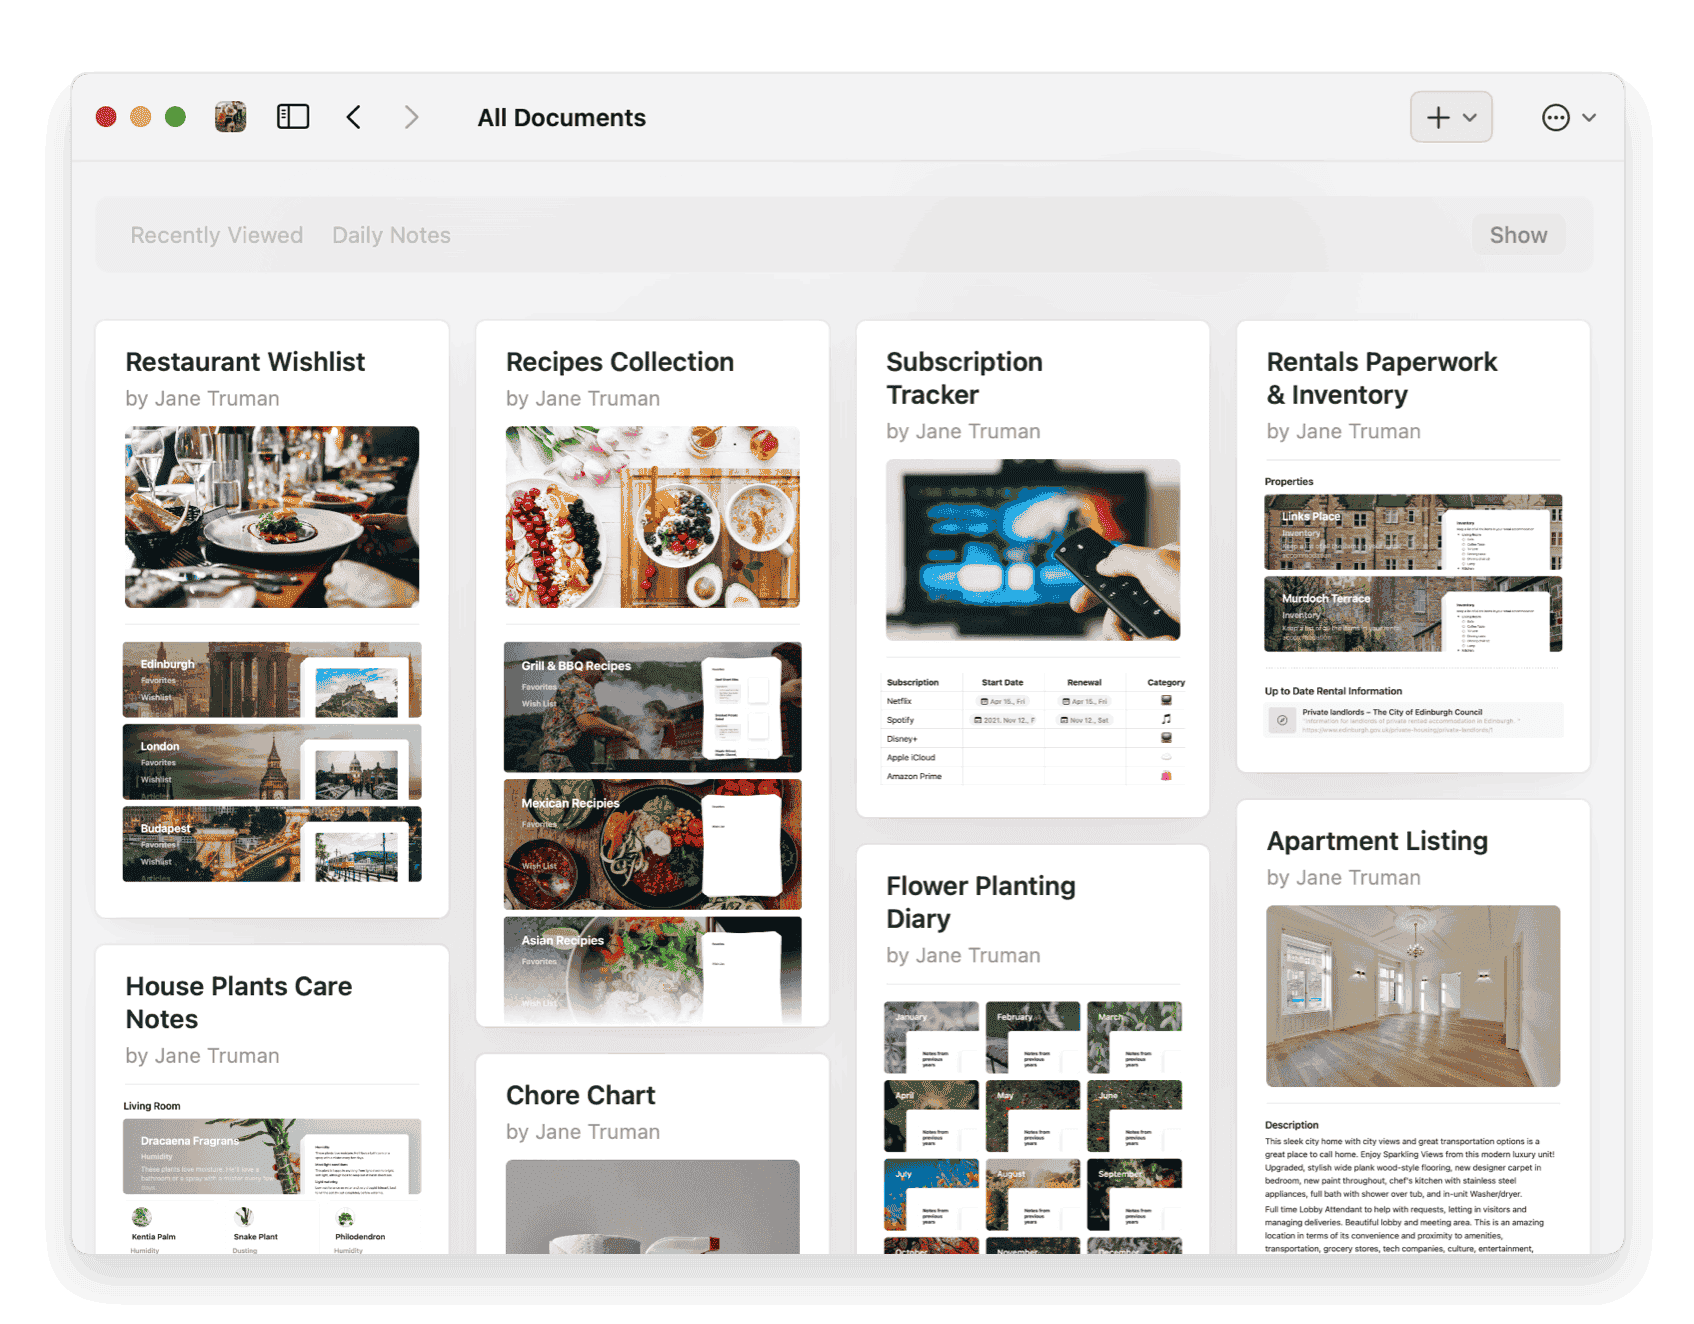Open the Apartment Listing room photo
The height and width of the screenshot is (1324, 1694).
pyautogui.click(x=1412, y=996)
